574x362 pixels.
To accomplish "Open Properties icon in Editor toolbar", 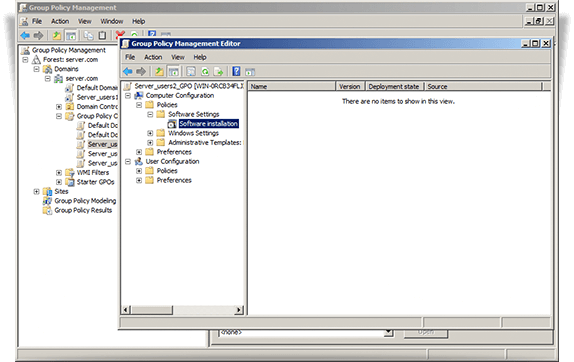I will point(191,71).
